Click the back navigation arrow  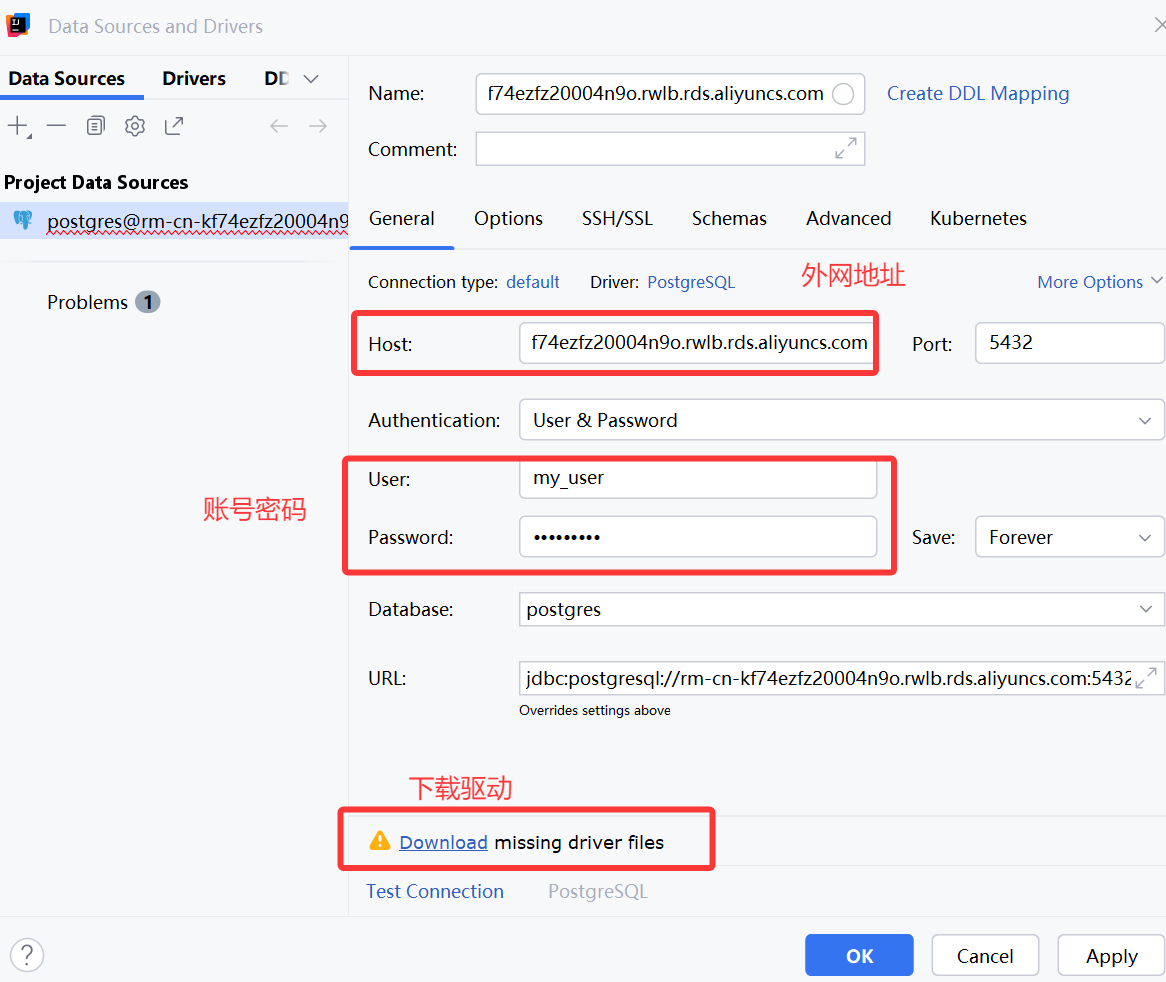[x=279, y=126]
